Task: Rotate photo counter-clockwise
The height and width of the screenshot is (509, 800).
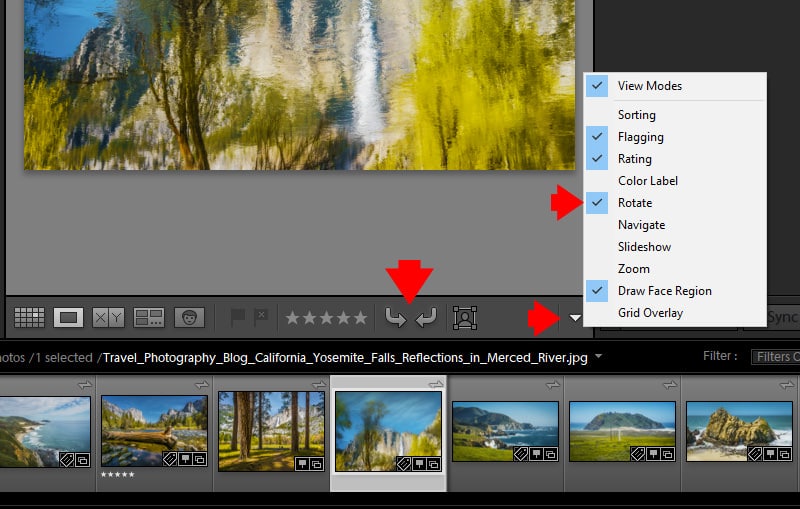Action: click(395, 318)
